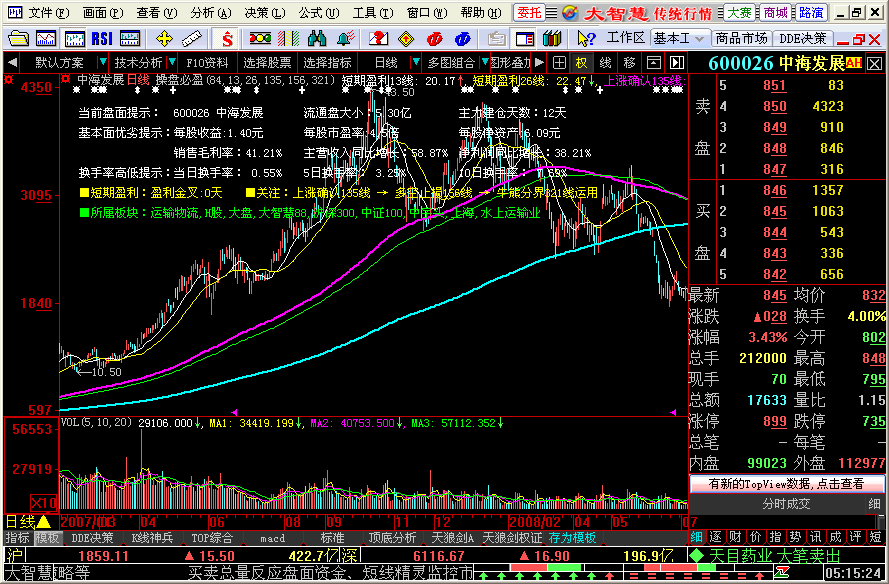Click the 路演 button
Screen dimensions: 889x584
tap(812, 12)
